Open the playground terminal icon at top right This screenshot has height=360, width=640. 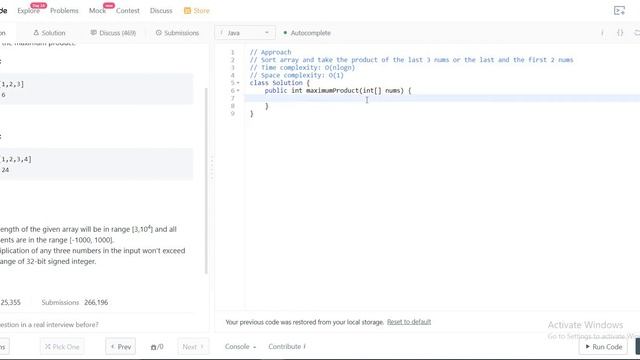(619, 11)
